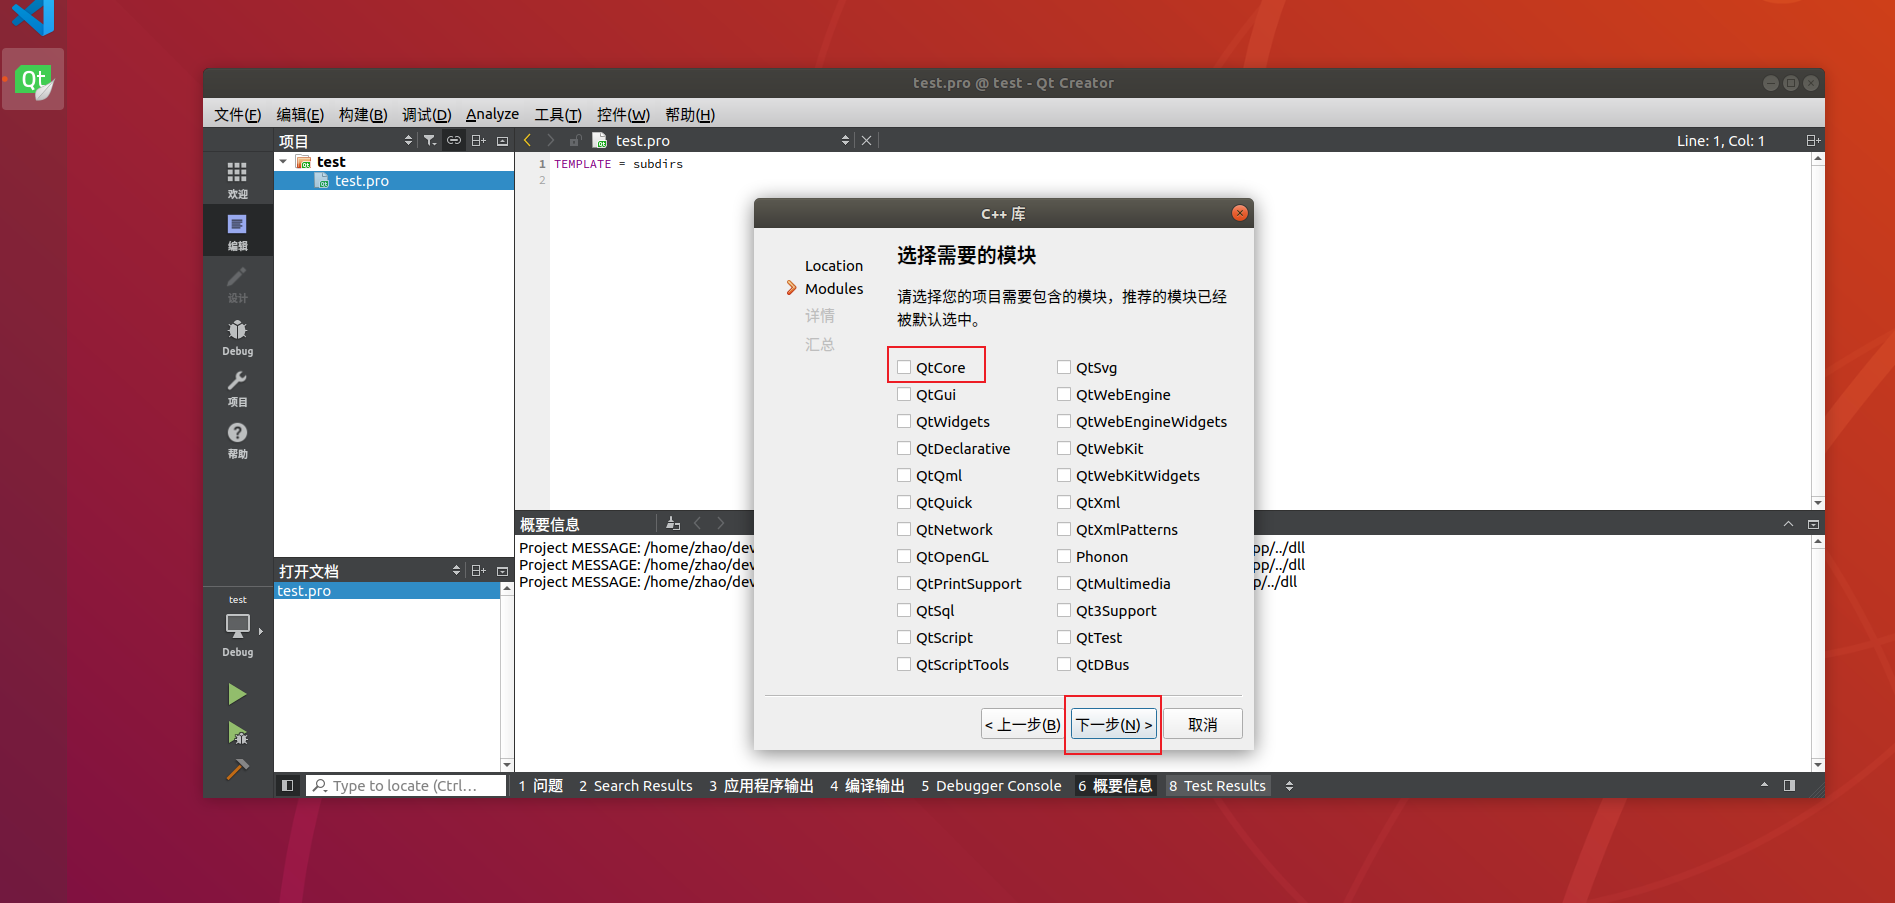Click the Type to locate search field
The image size is (1895, 903).
point(405,786)
